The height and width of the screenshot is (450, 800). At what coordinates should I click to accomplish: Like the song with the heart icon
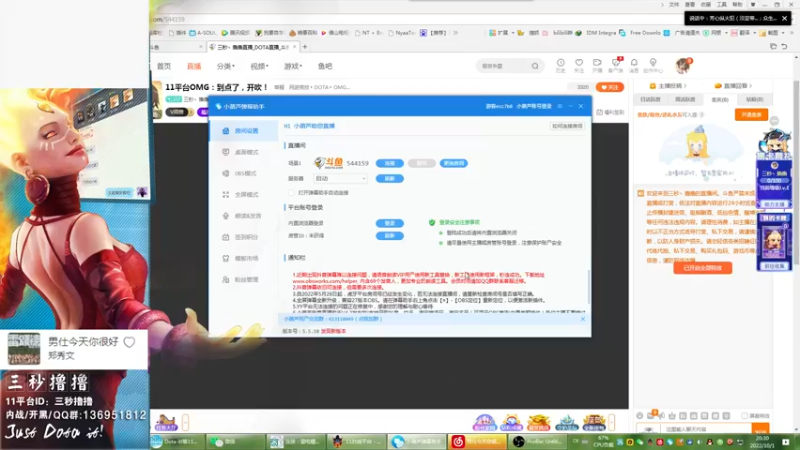click(129, 342)
